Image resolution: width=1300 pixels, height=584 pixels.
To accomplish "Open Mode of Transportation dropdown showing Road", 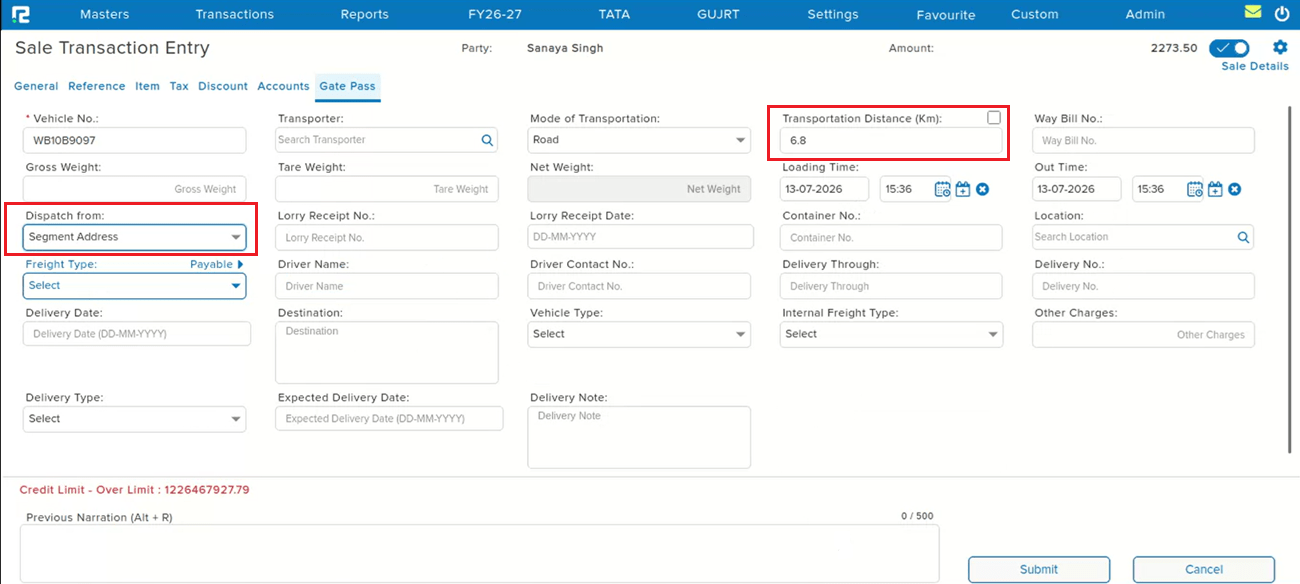I will (x=639, y=140).
